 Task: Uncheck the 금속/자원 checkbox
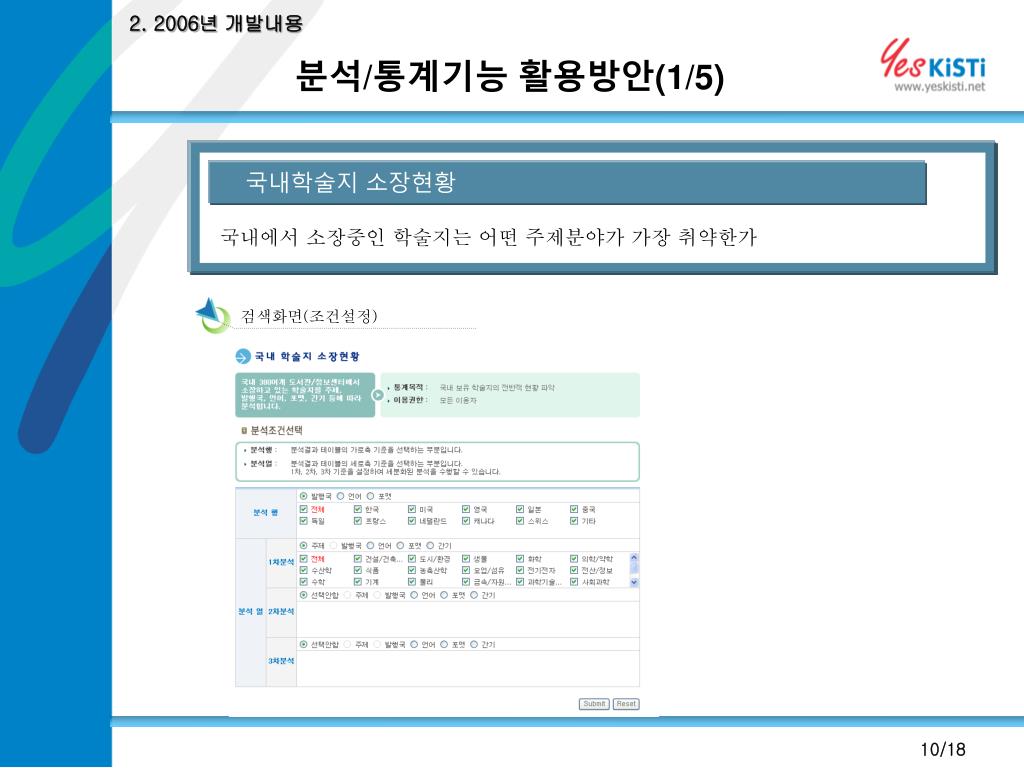click(x=466, y=581)
